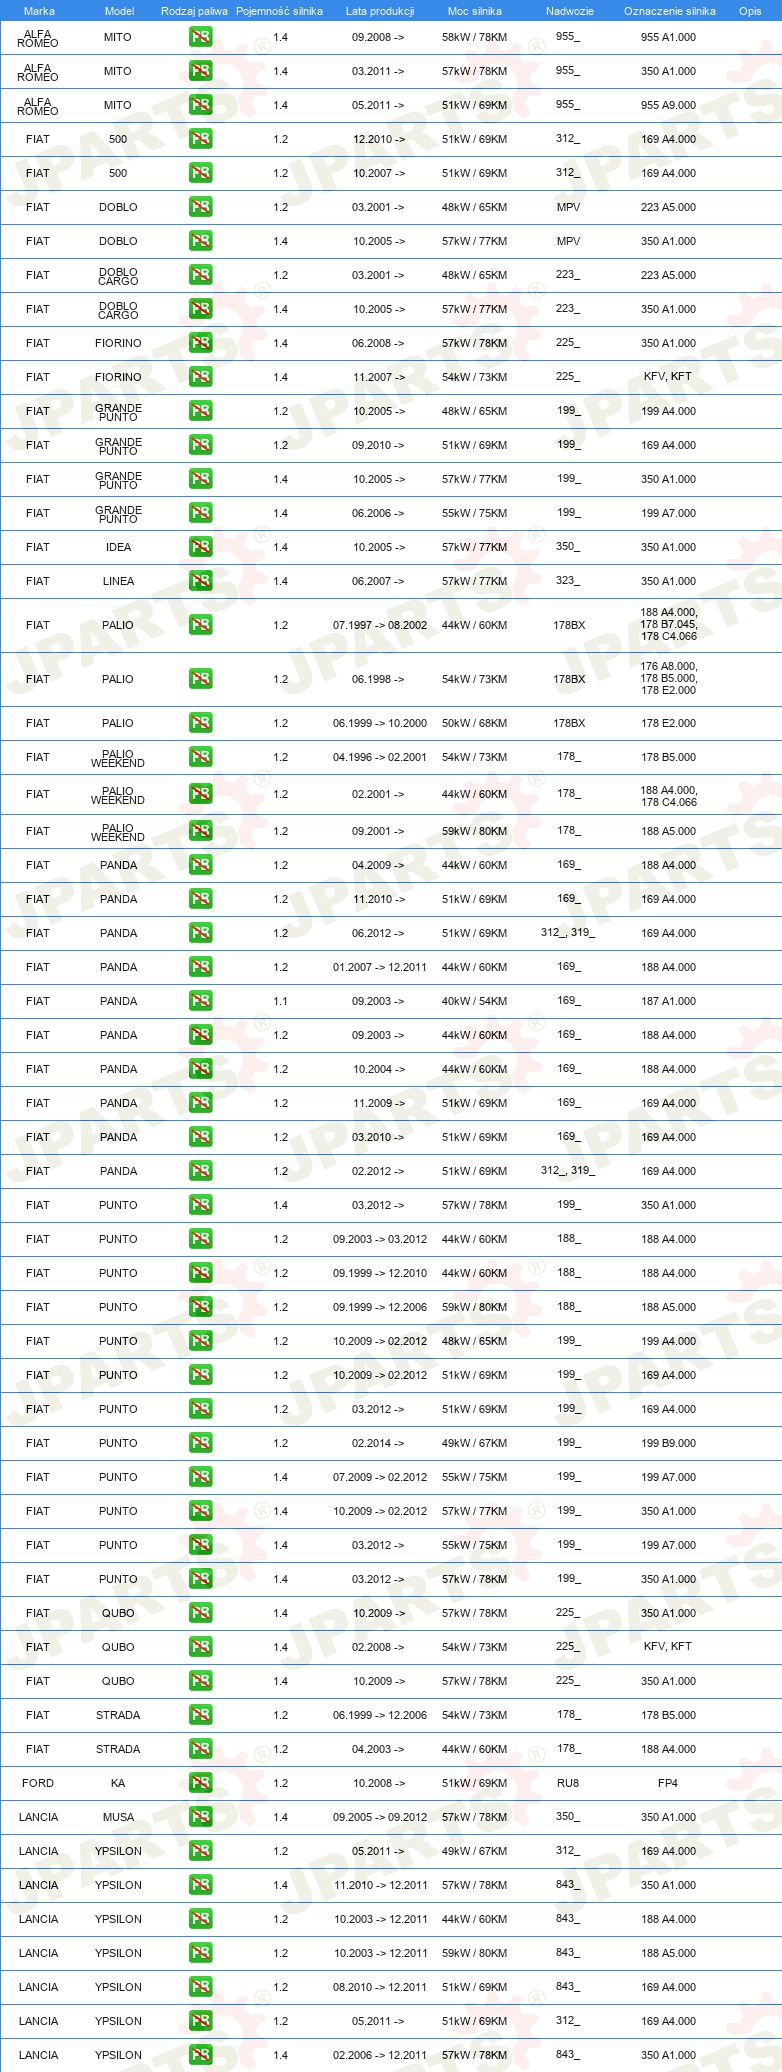Select the 187 A1.000 engine code
782x2072 pixels.
[669, 1001]
